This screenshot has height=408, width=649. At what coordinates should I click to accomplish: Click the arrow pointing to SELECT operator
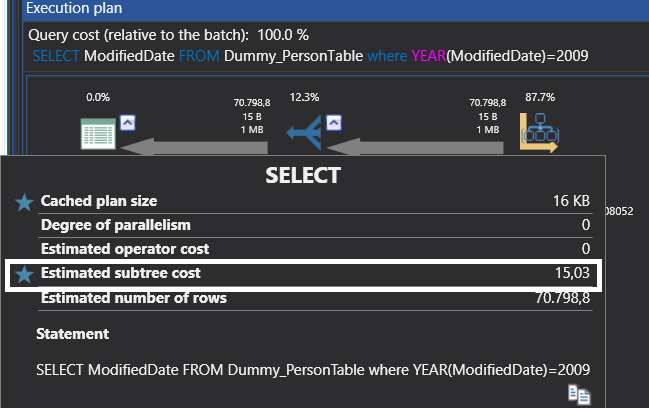pyautogui.click(x=200, y=147)
